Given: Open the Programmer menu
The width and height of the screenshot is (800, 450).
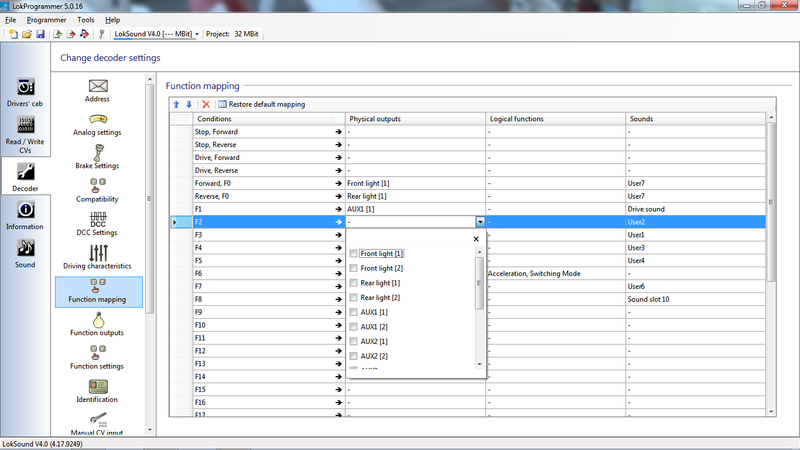Looking at the screenshot, I should pyautogui.click(x=46, y=20).
